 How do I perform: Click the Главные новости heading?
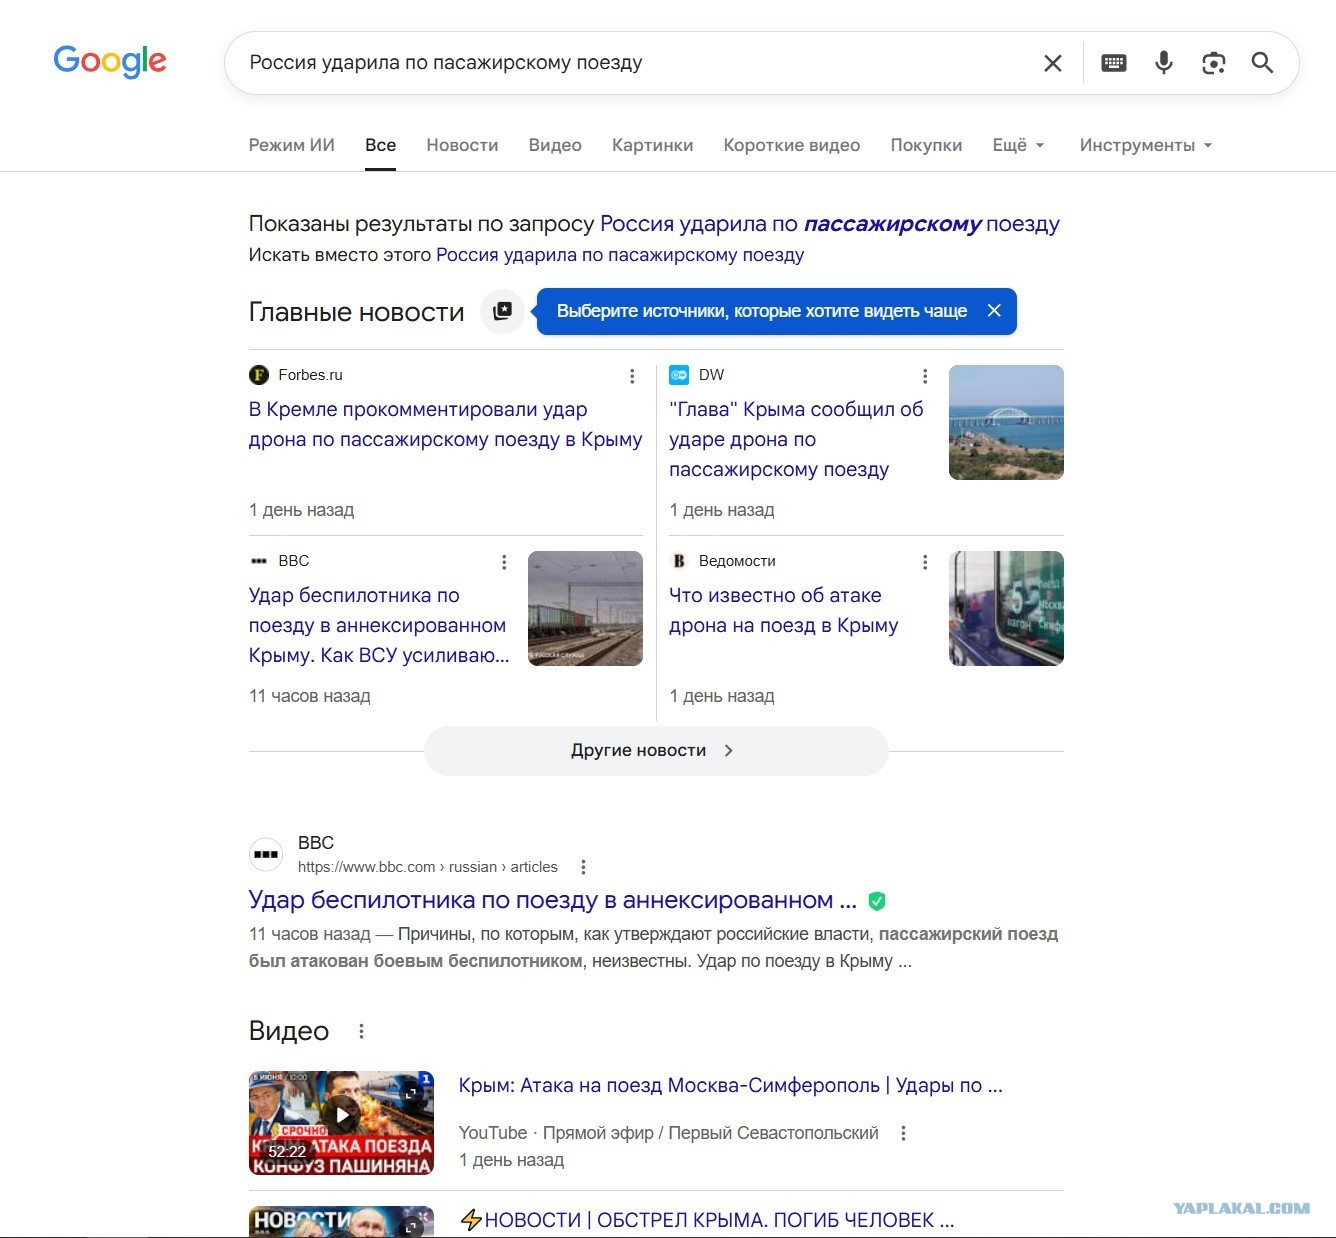point(357,312)
